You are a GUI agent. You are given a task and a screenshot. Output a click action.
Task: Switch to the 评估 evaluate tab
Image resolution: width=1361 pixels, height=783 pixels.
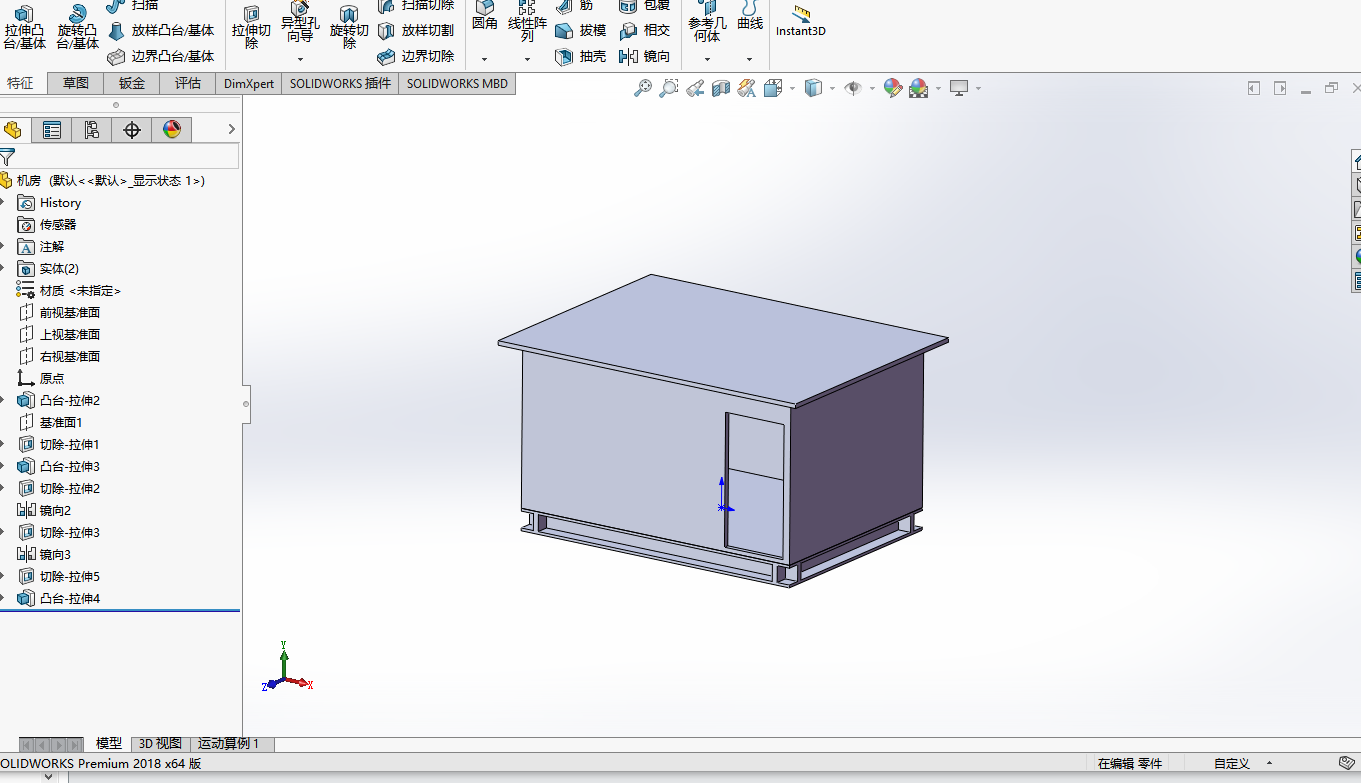(188, 83)
